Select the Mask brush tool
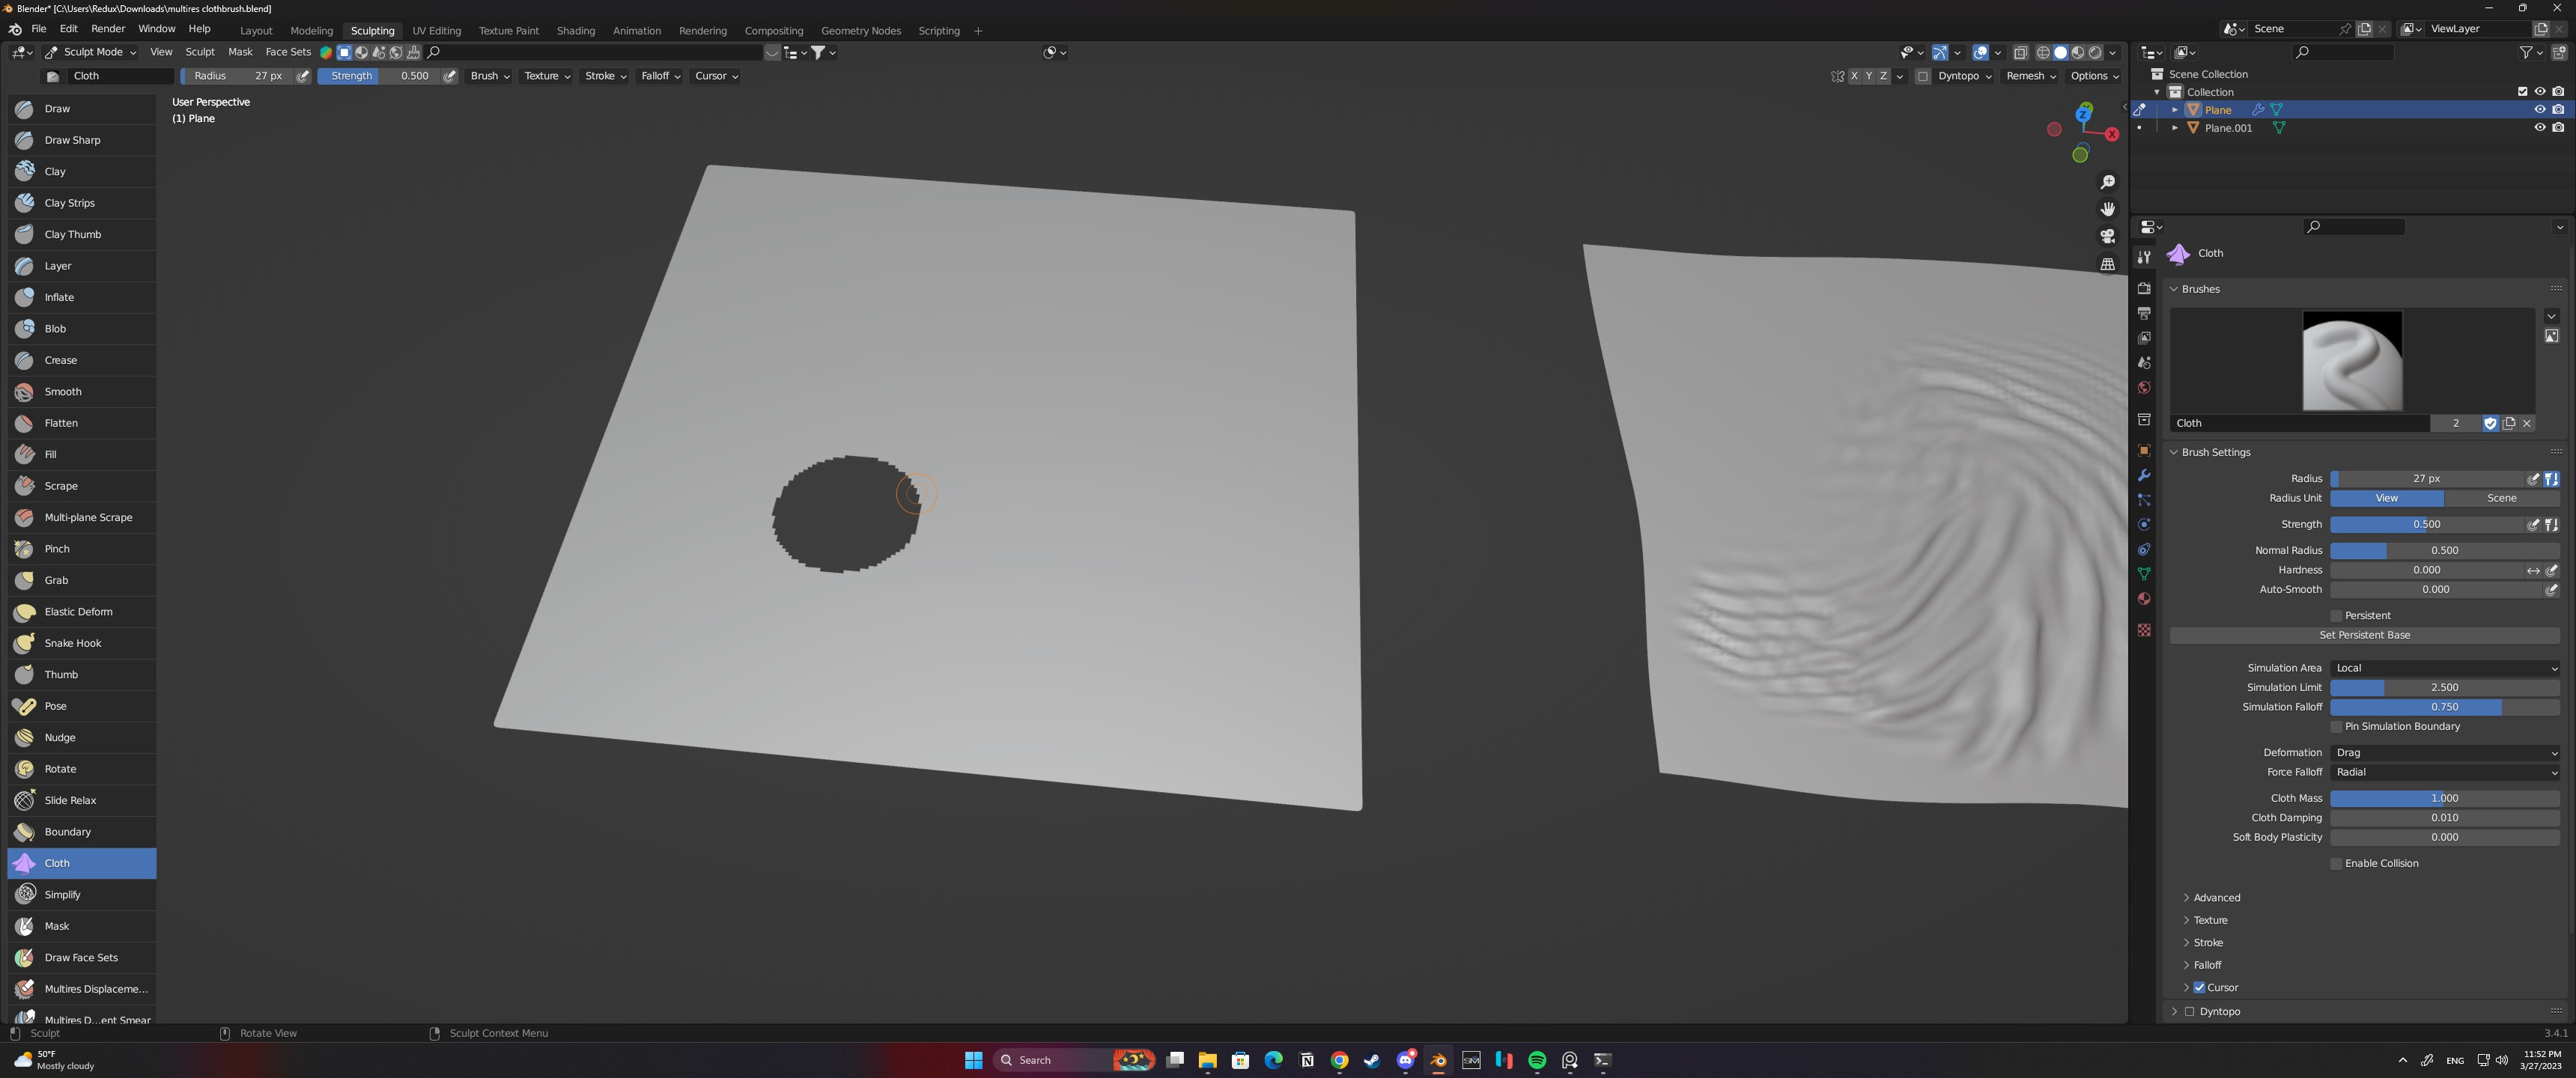Screen dimensions: 2576x1078 (x=82, y=926)
